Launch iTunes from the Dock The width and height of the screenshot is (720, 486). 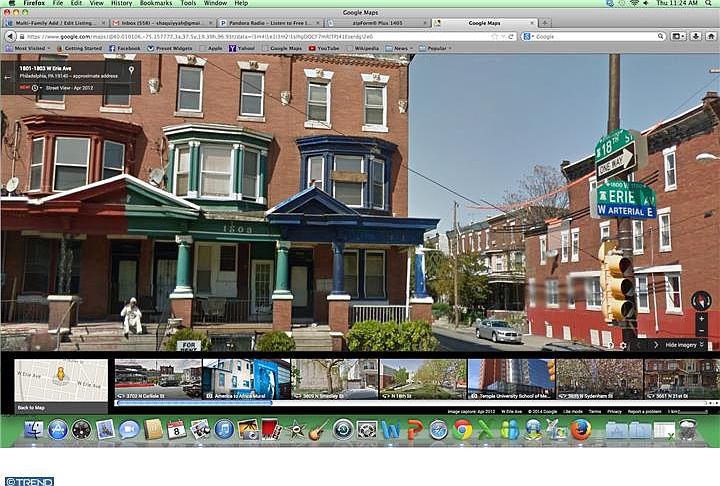224,430
